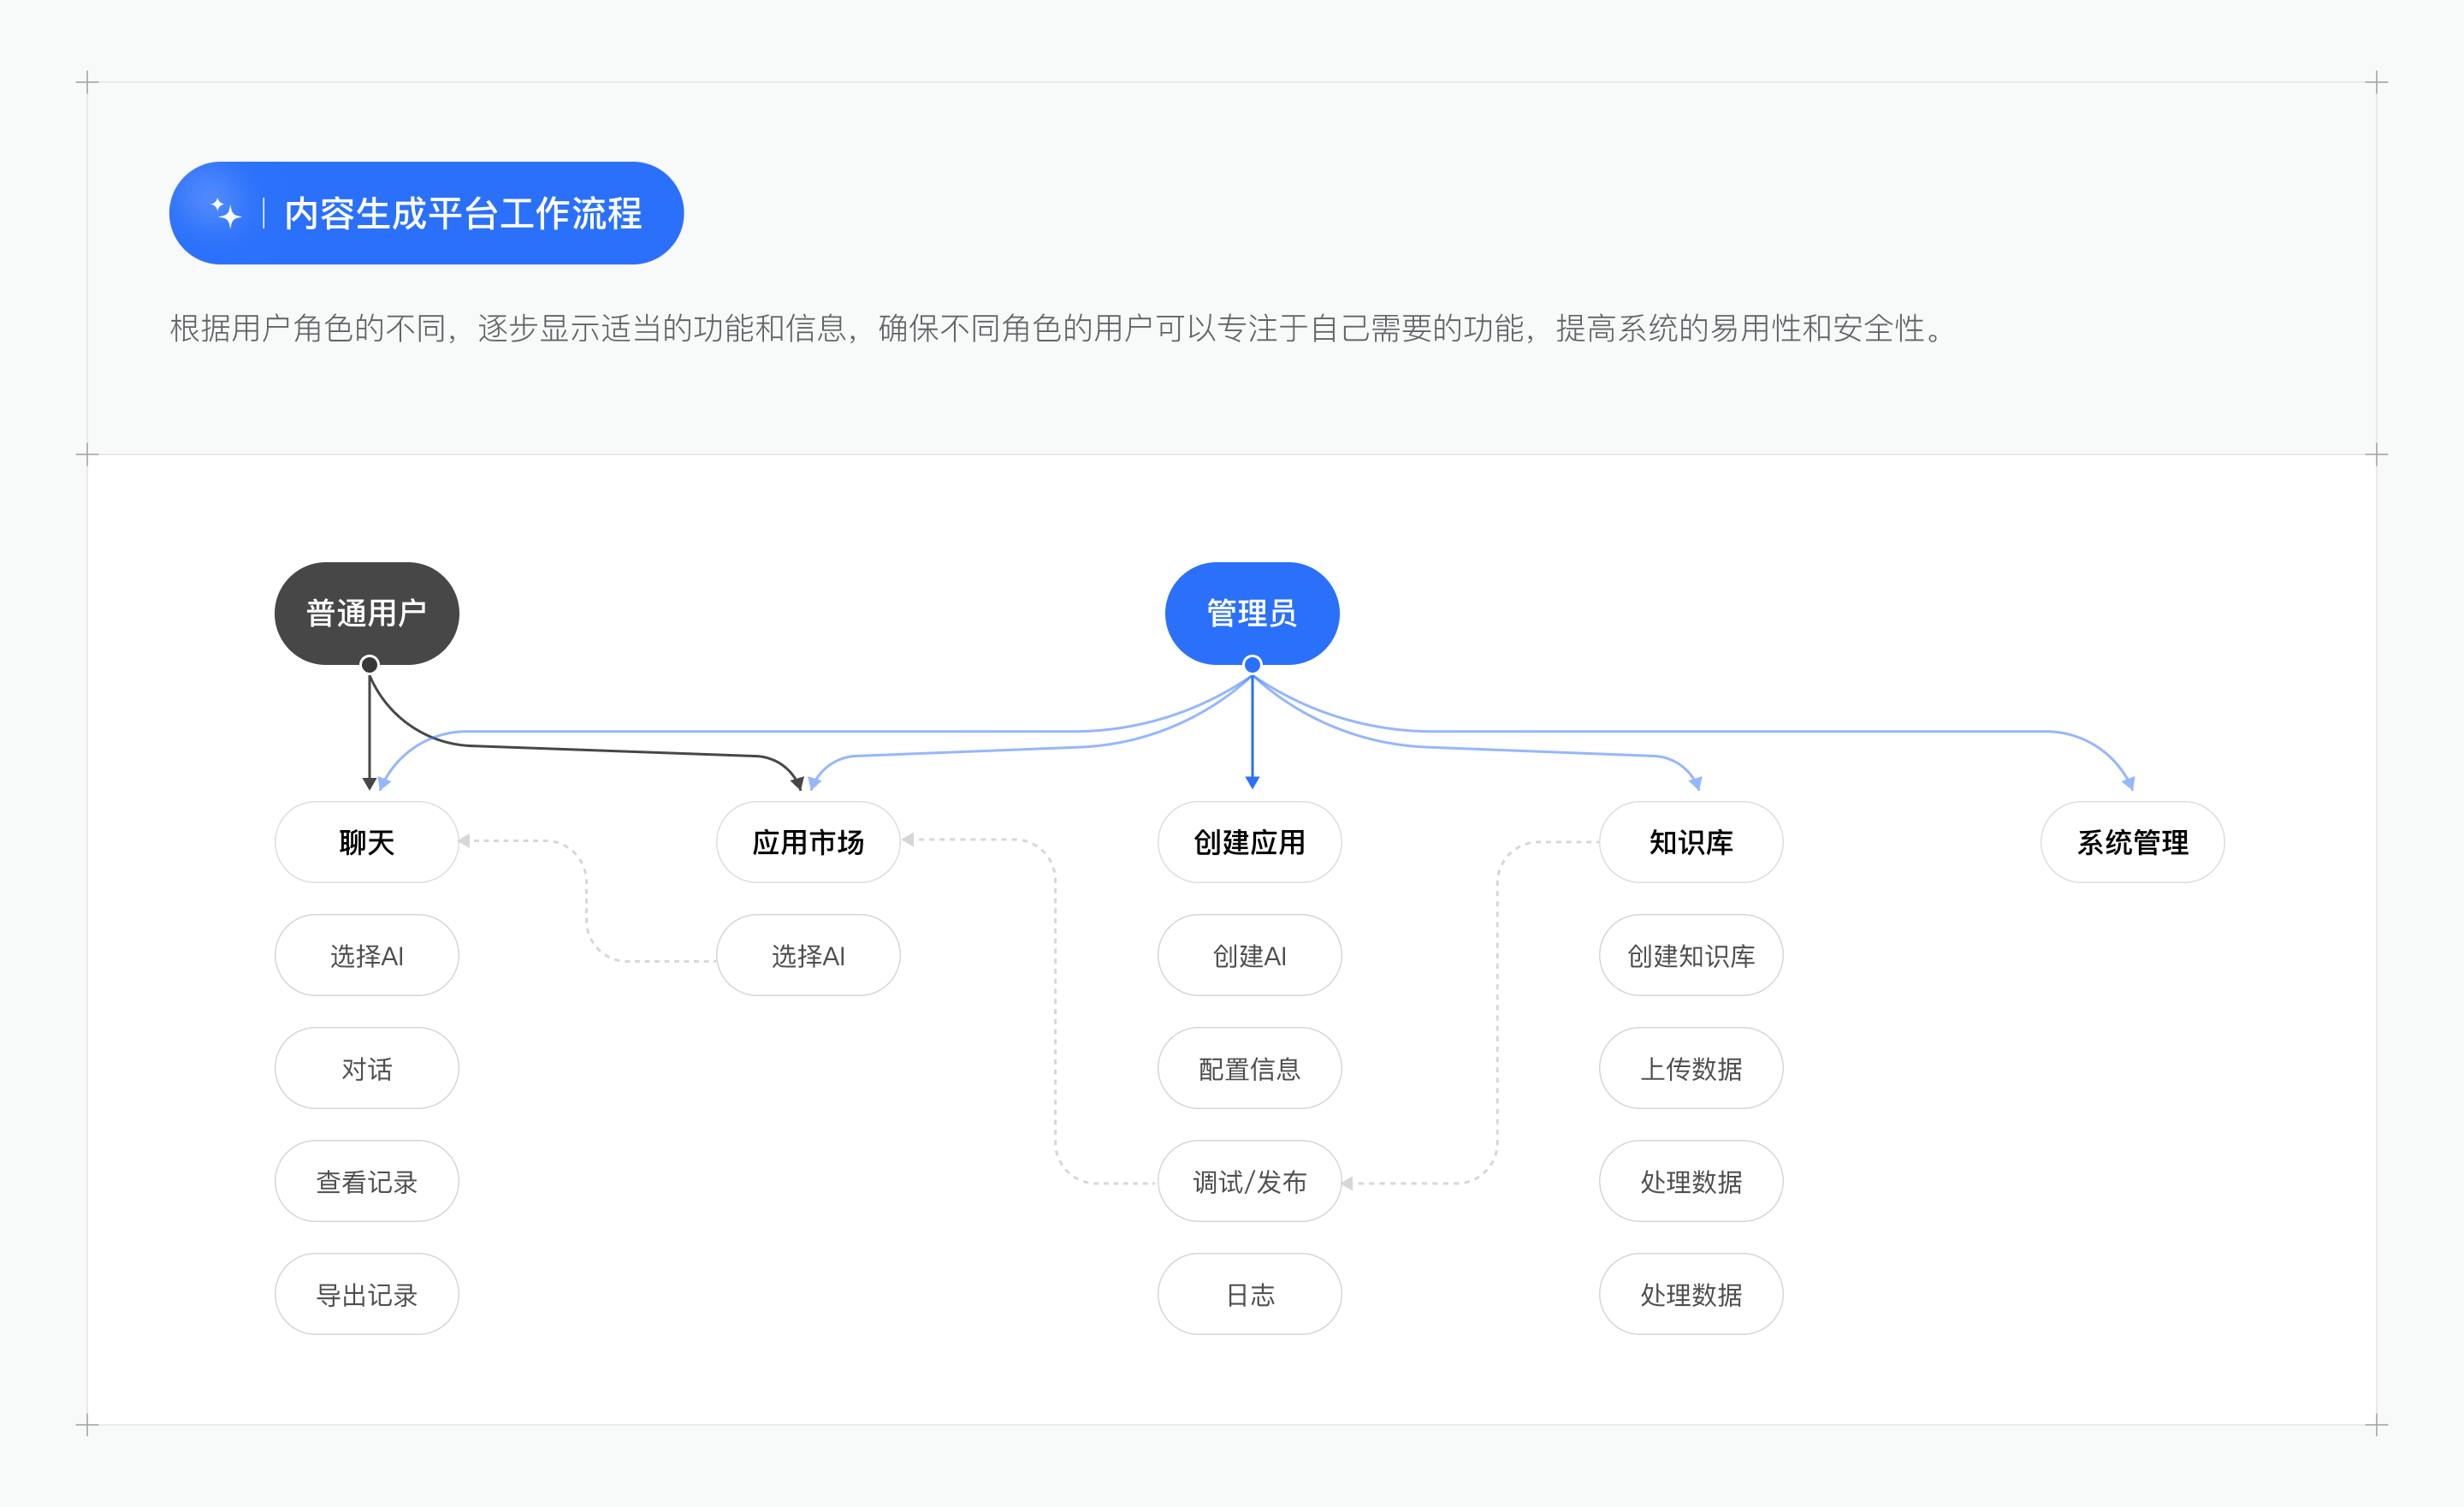This screenshot has width=2464, height=1507.
Task: Switch to the 调试/发布 step
Action: (1249, 1181)
